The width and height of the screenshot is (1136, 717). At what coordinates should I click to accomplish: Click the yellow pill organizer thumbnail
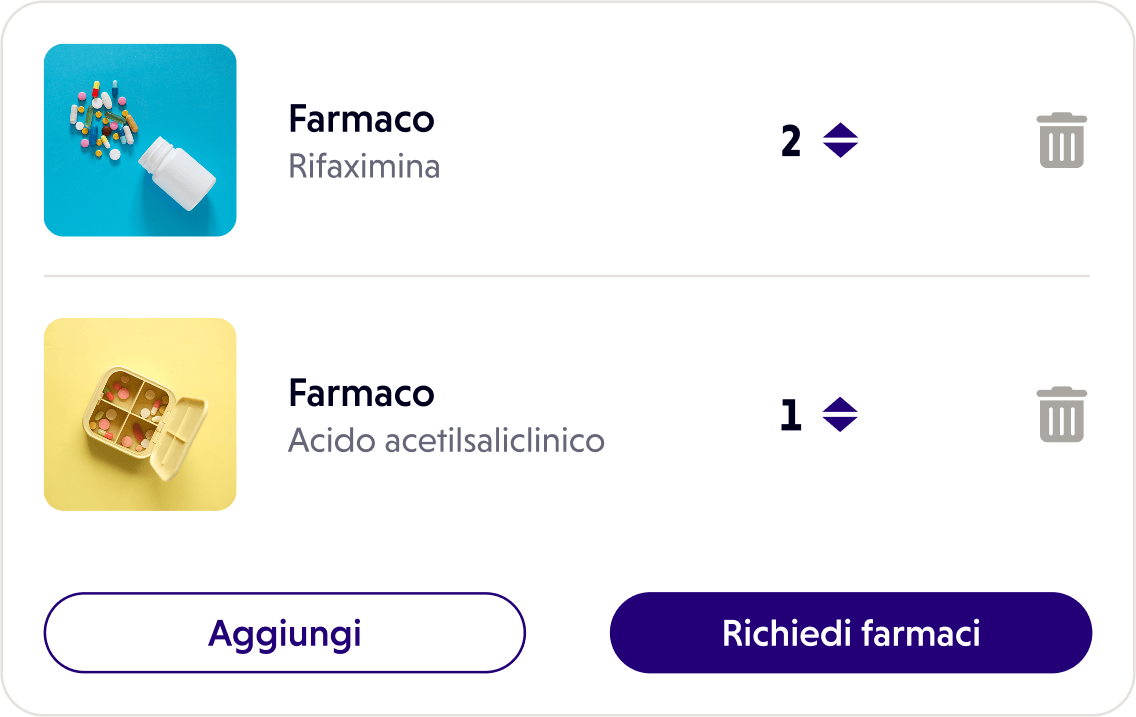click(x=140, y=413)
